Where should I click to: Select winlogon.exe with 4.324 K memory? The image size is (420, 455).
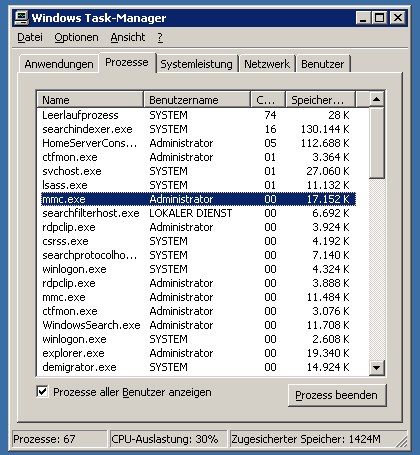pyautogui.click(x=198, y=269)
